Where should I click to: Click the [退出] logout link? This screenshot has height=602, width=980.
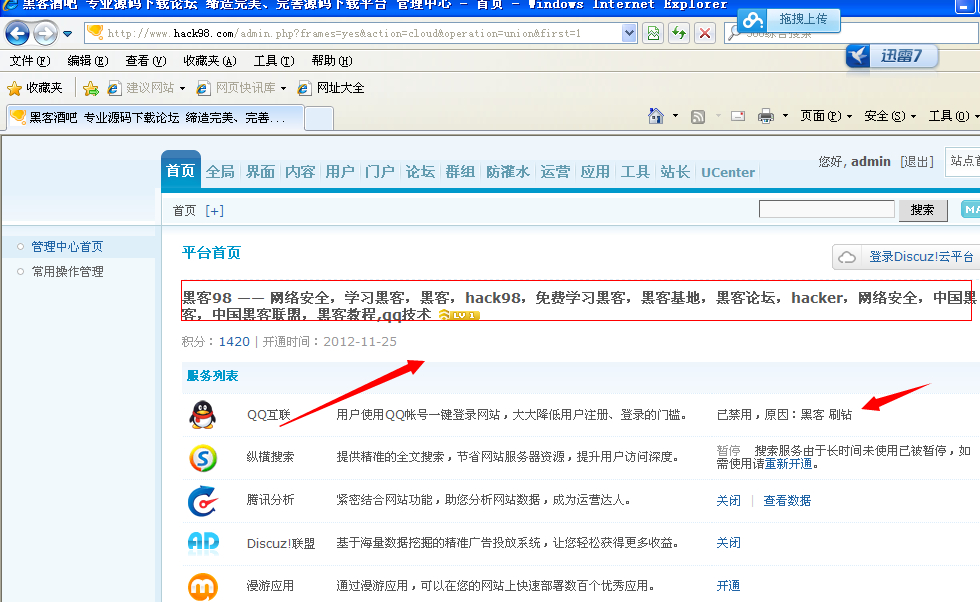tap(917, 162)
